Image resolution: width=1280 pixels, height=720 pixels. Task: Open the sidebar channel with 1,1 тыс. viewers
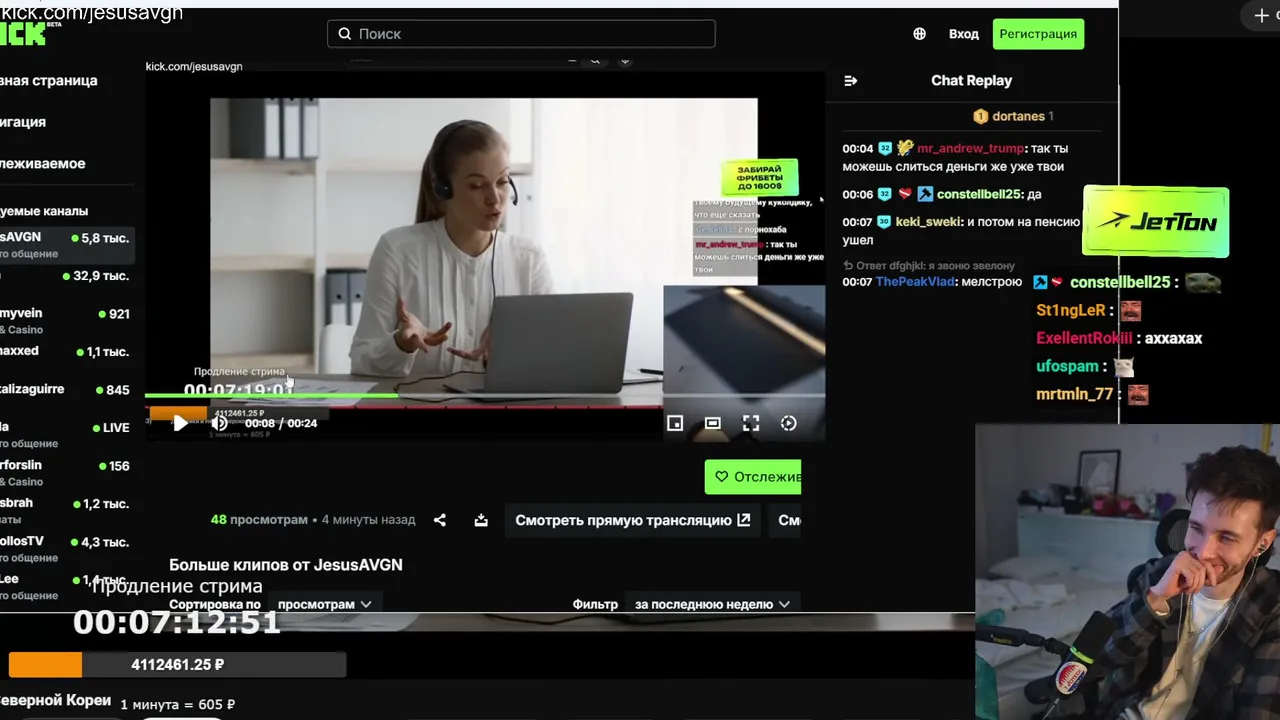pos(66,352)
